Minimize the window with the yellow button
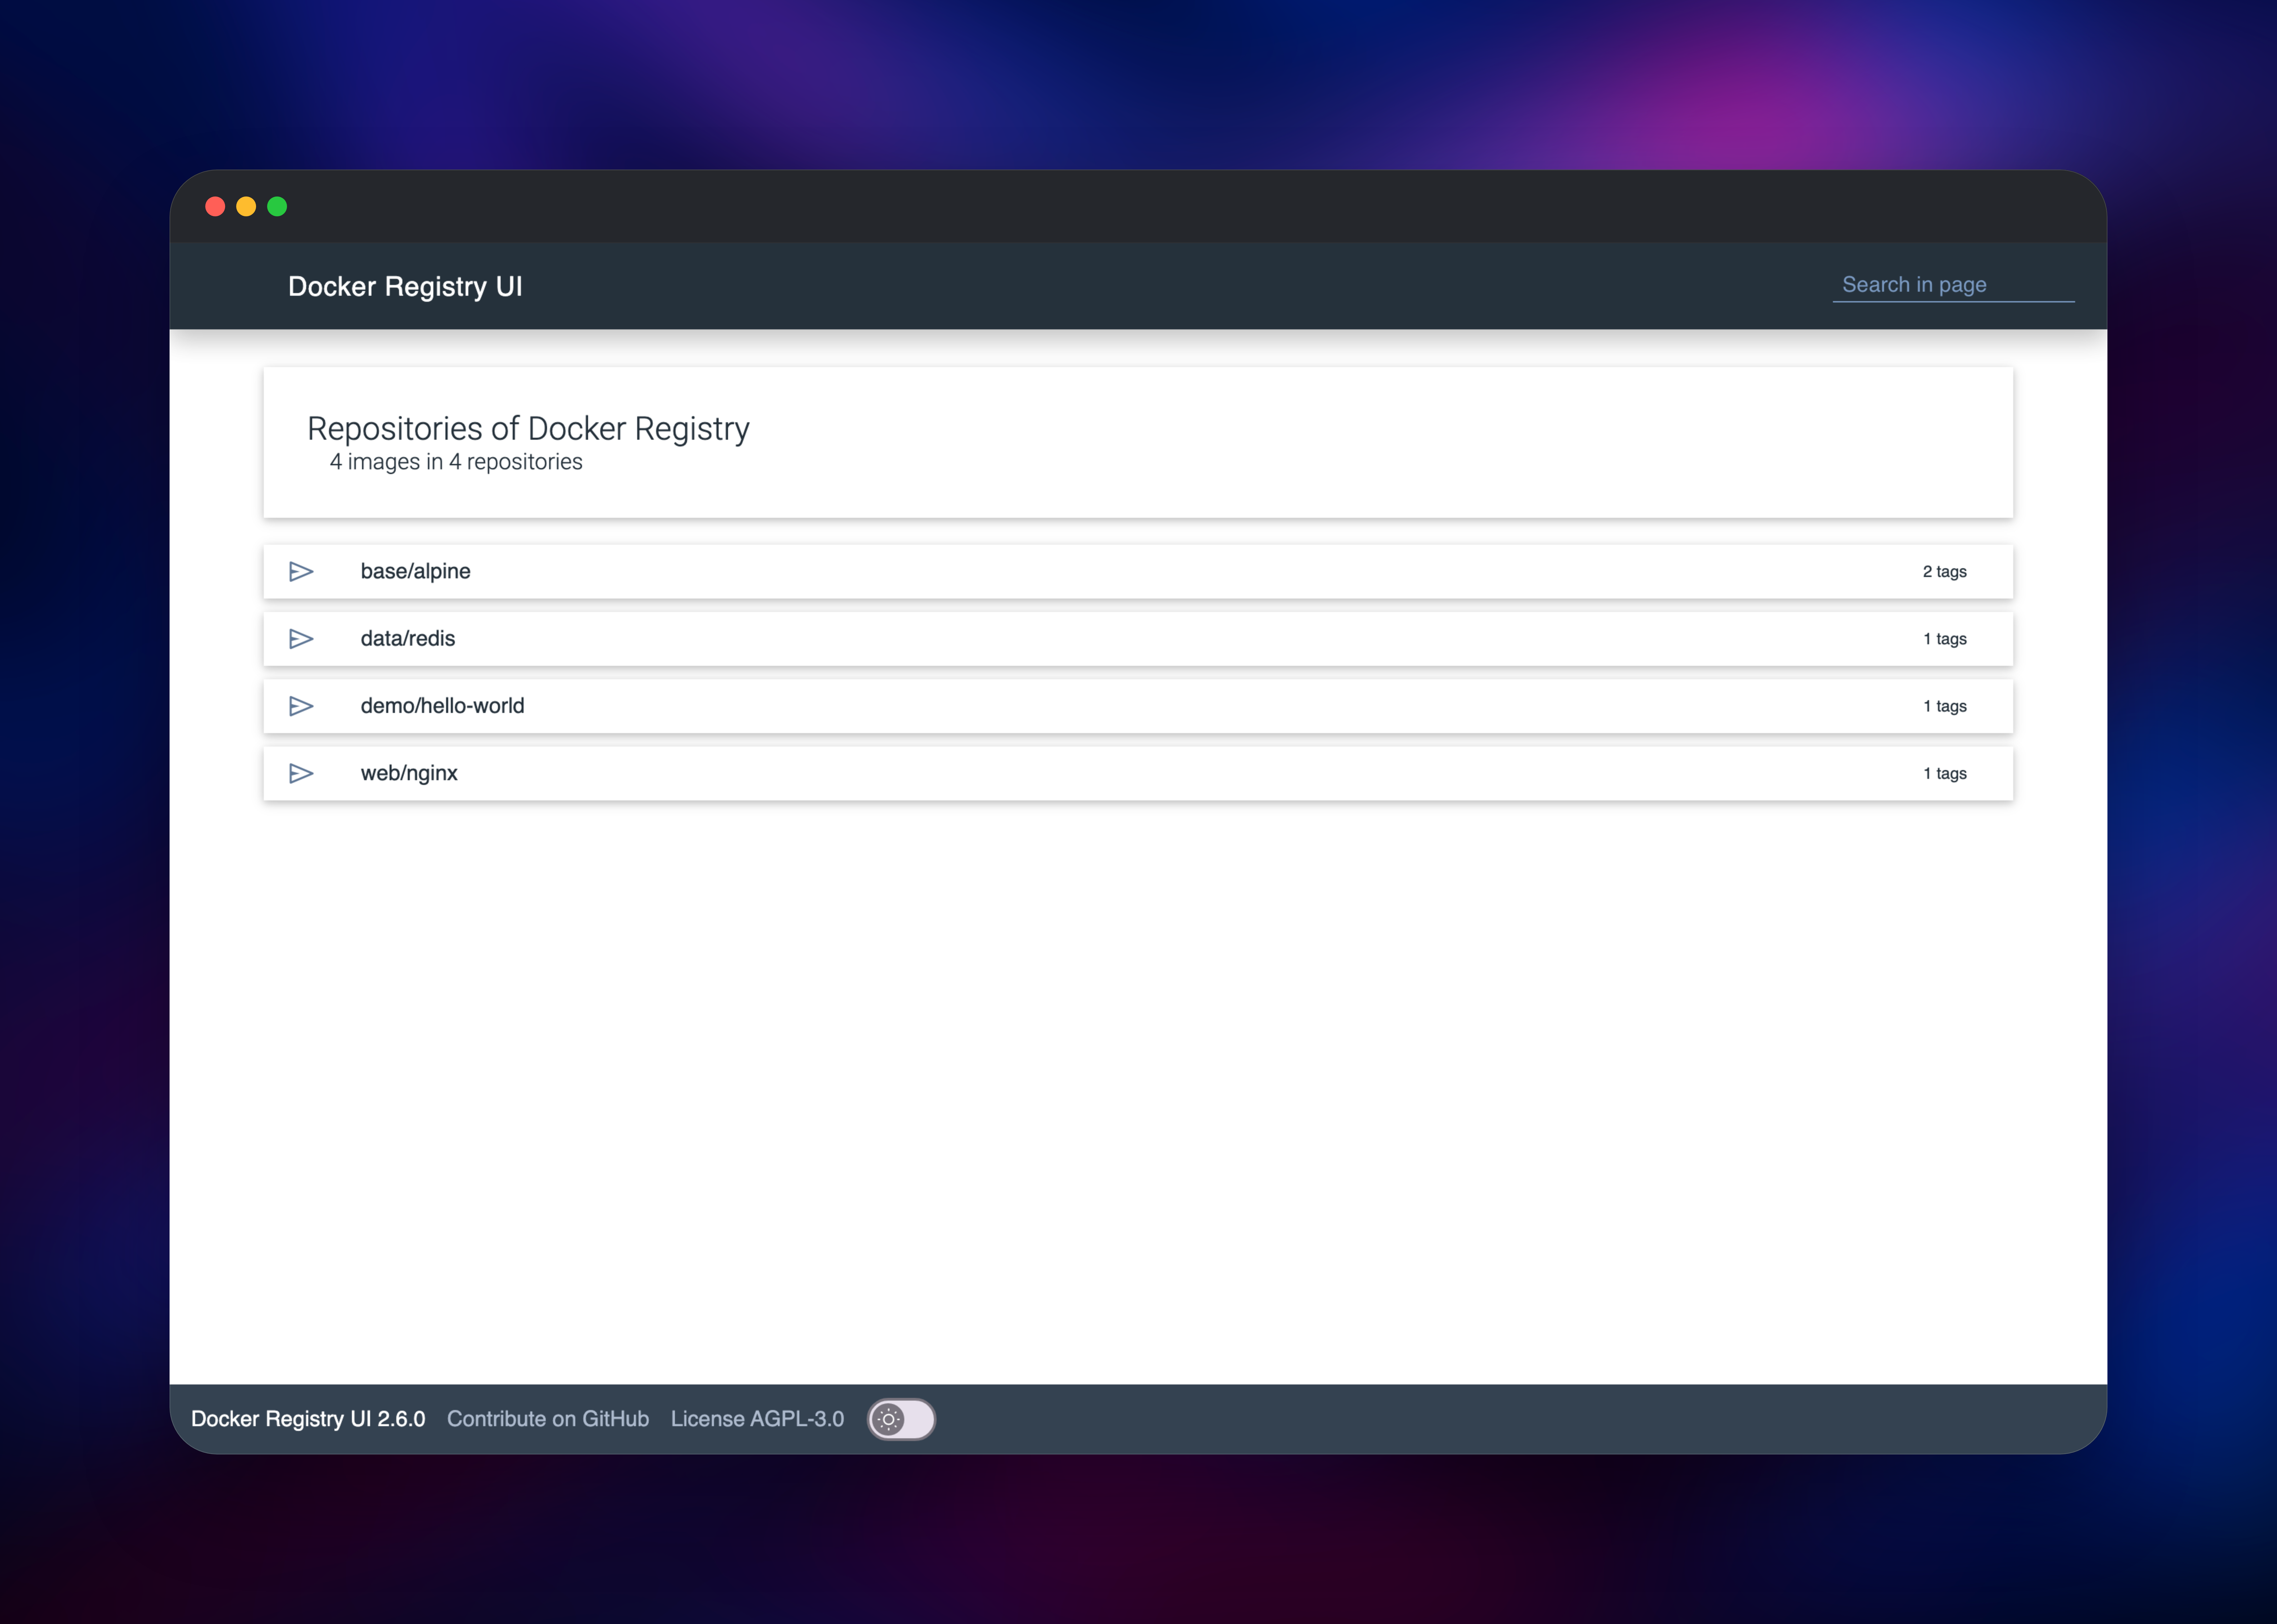2277x1624 pixels. point(246,206)
